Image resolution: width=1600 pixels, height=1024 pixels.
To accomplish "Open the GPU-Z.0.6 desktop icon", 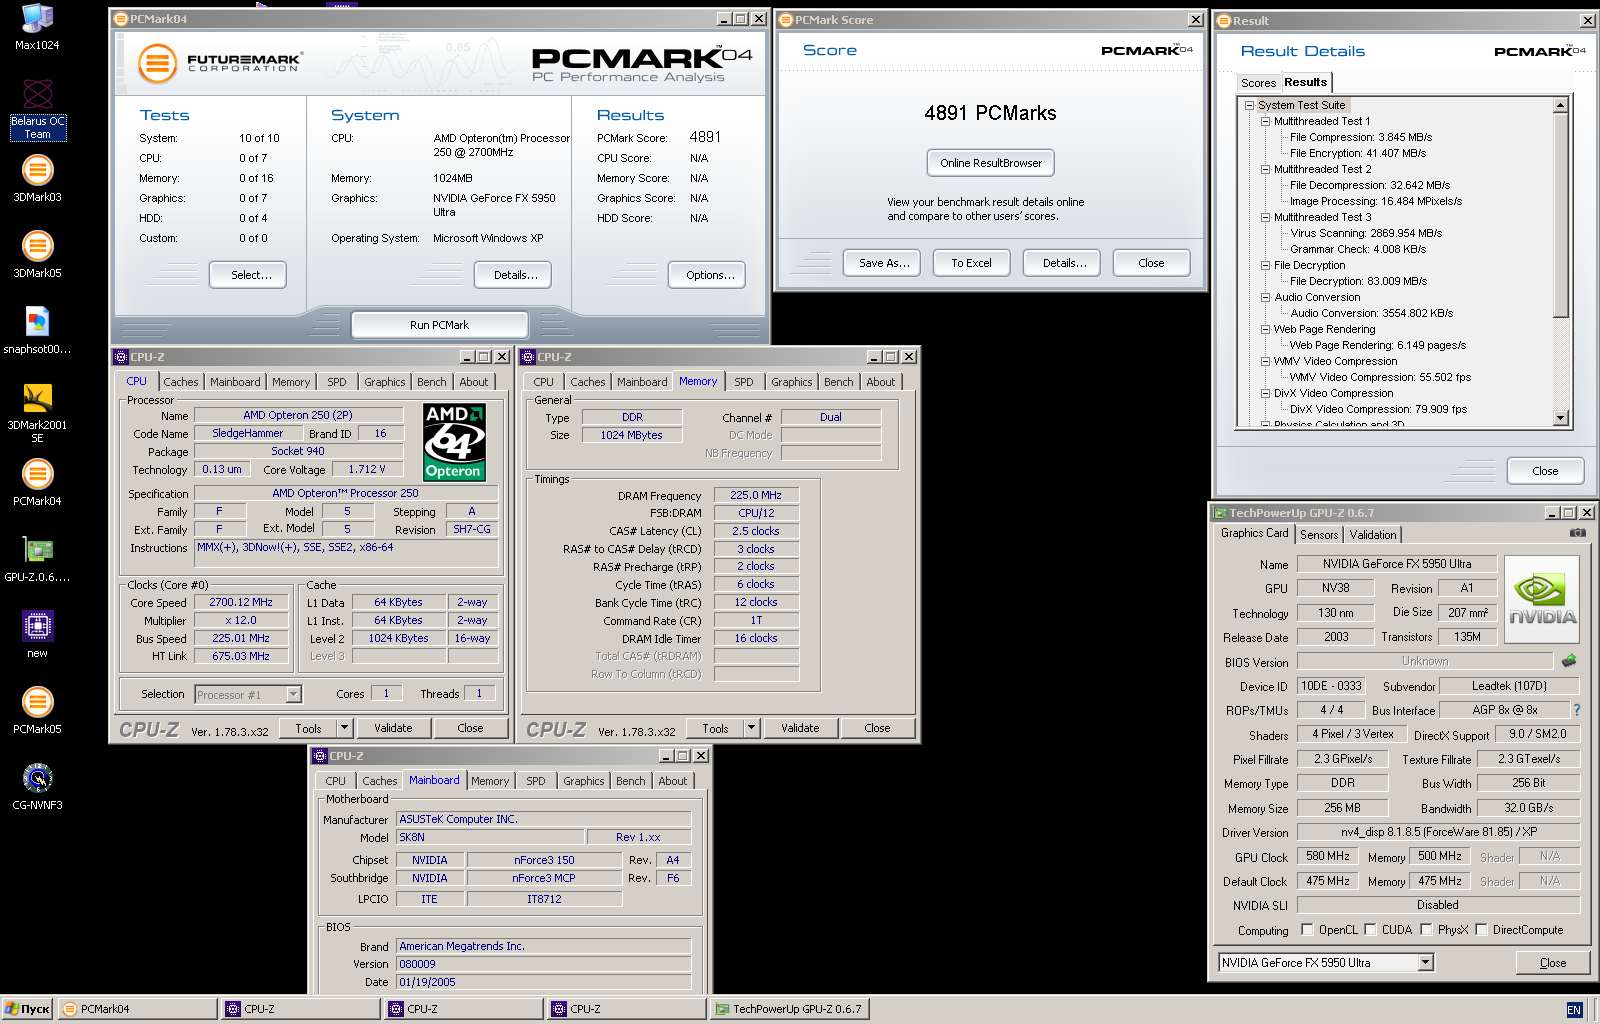I will [x=37, y=559].
